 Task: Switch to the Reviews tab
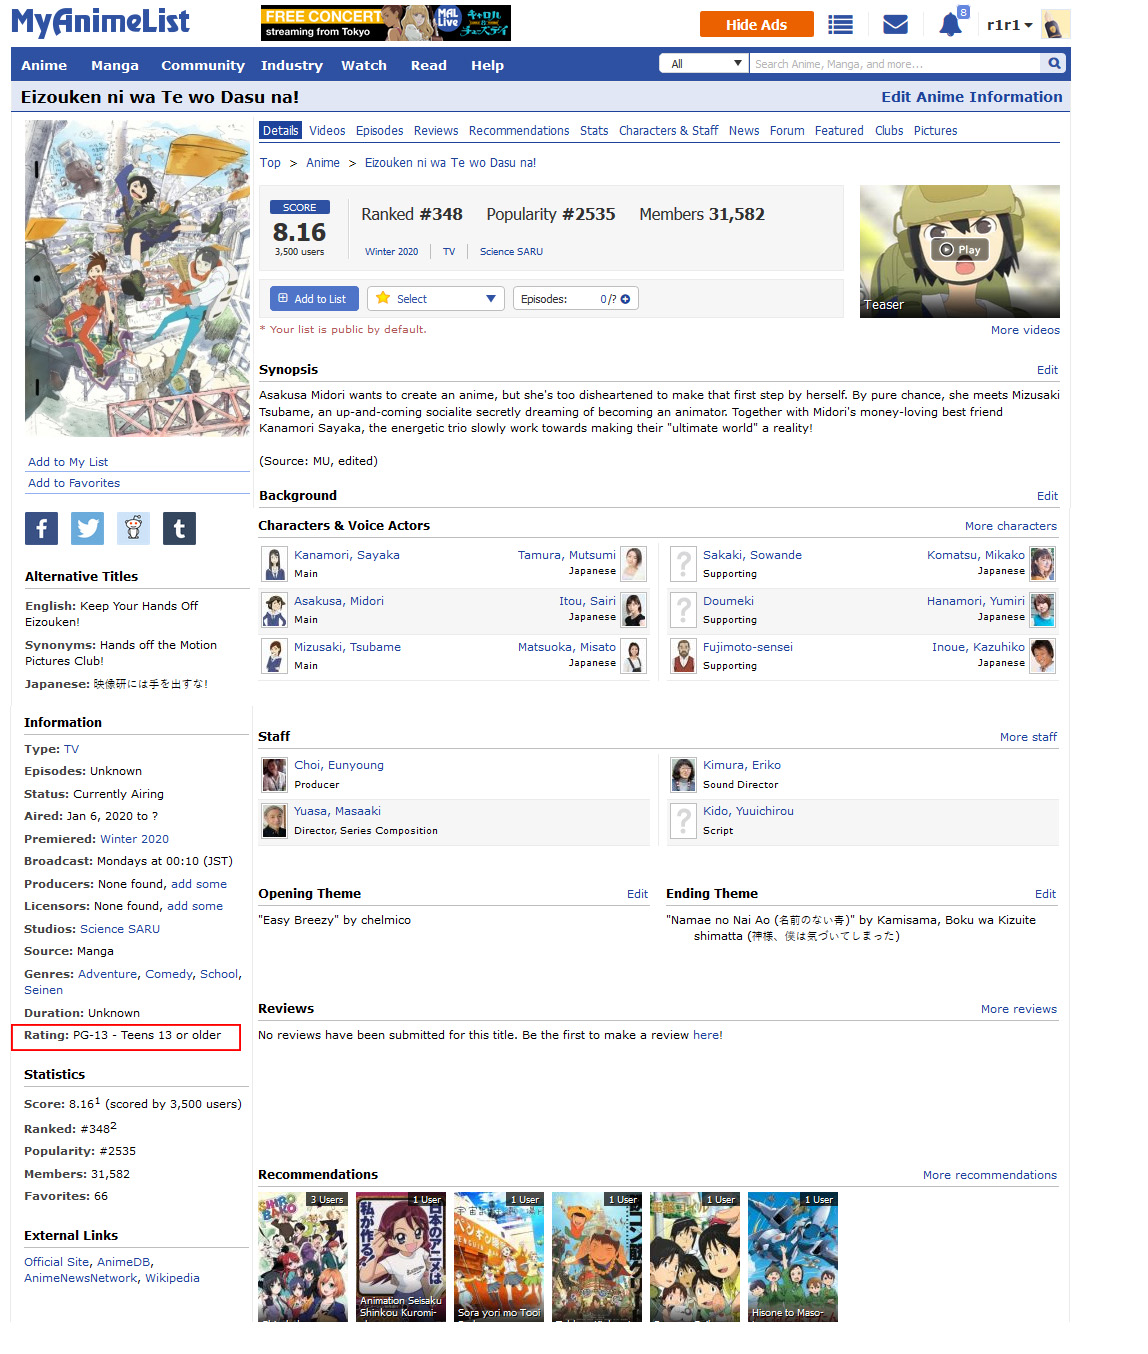pos(436,131)
